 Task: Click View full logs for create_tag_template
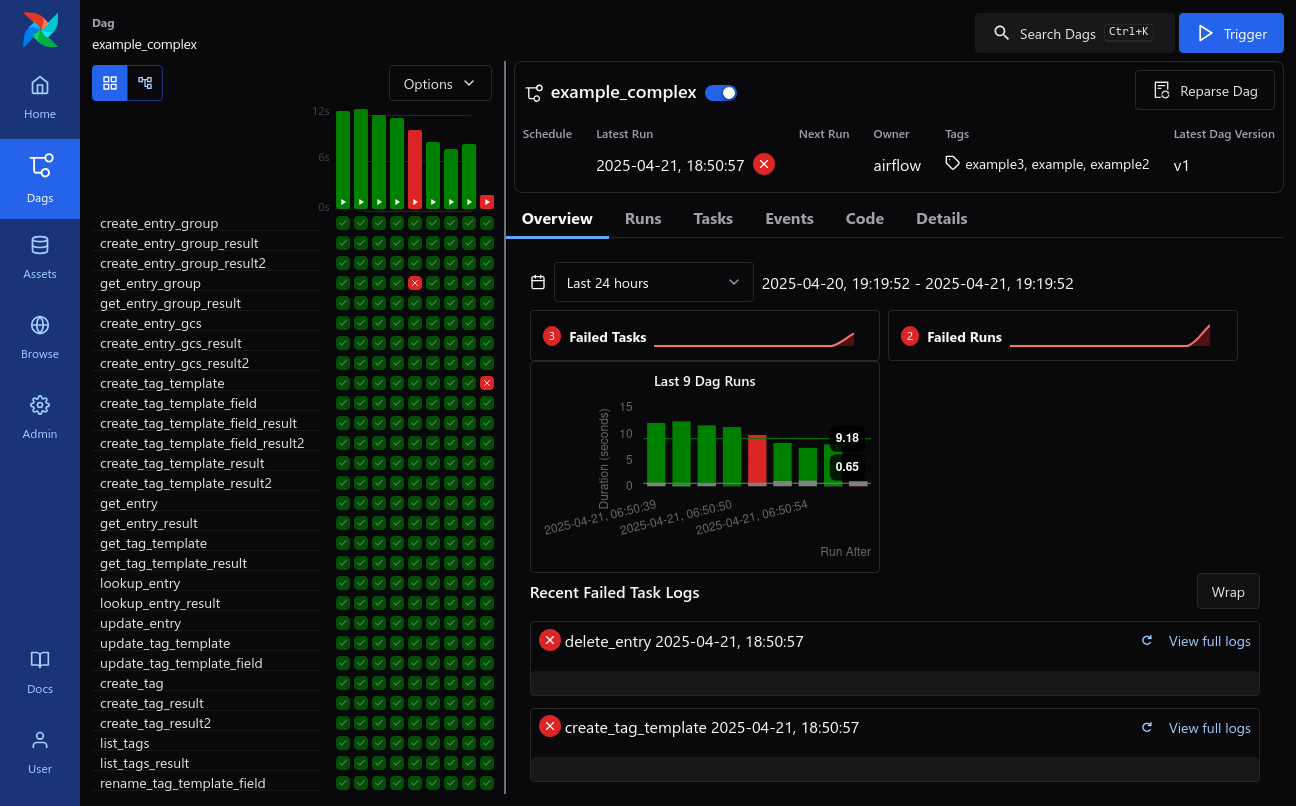coord(1209,728)
